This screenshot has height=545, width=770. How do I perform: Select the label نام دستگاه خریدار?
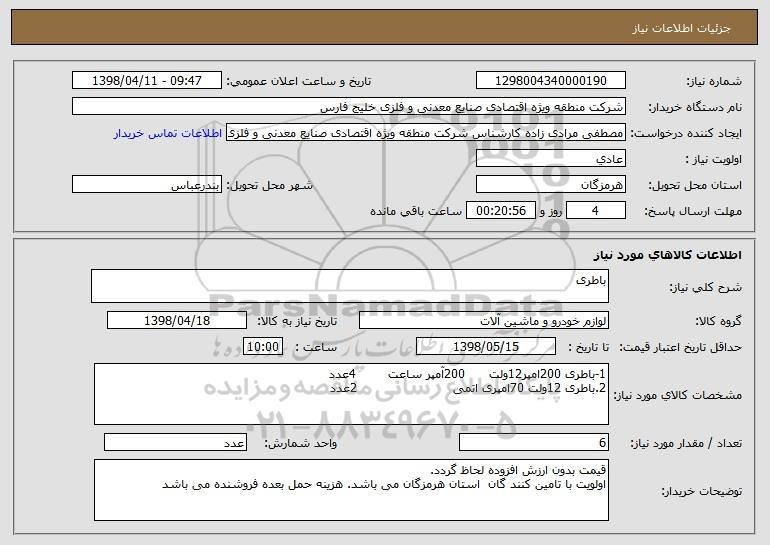(696, 107)
